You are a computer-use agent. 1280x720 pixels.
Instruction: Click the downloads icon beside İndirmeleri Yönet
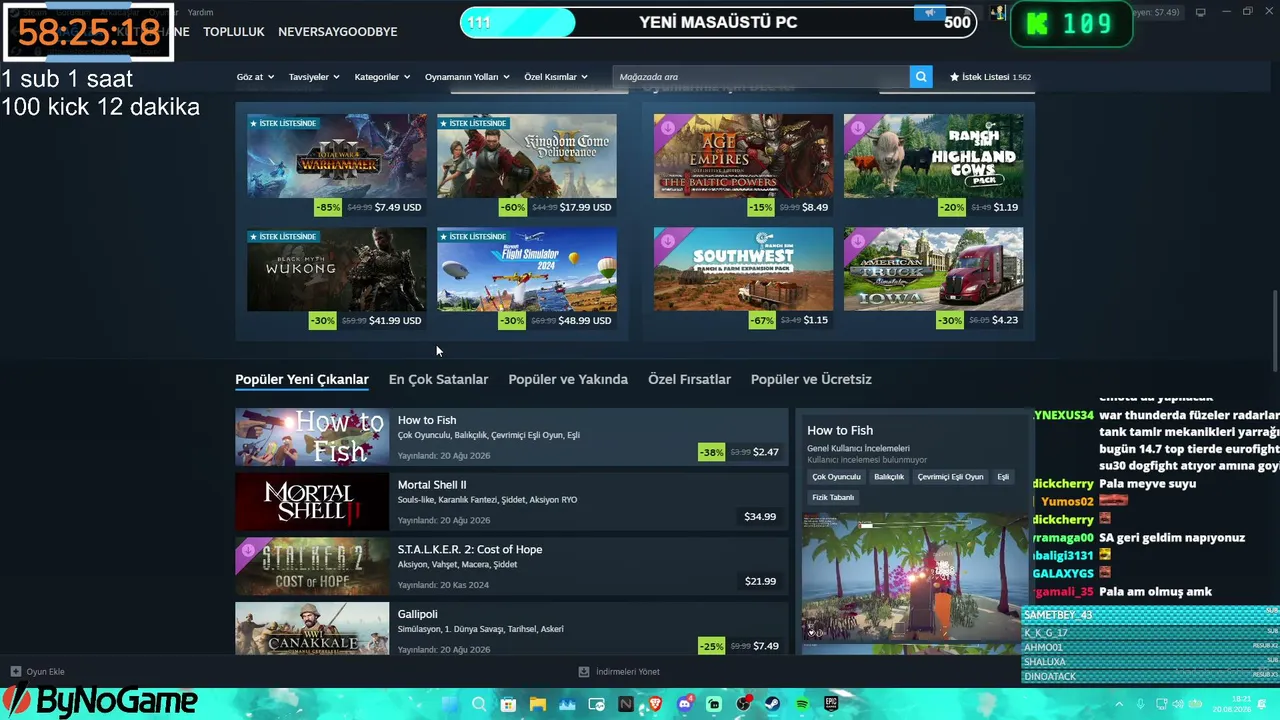[x=584, y=671]
